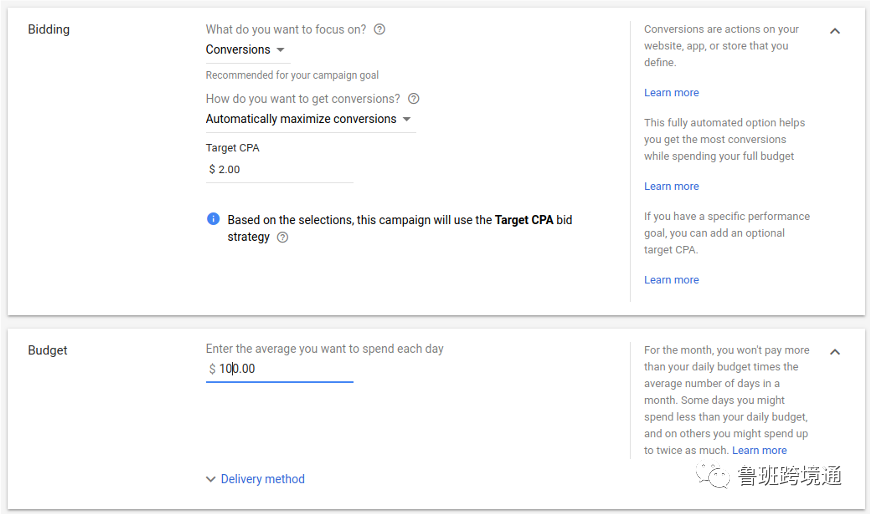Open the Conversions focus dropdown
The height and width of the screenshot is (514, 870).
[245, 50]
